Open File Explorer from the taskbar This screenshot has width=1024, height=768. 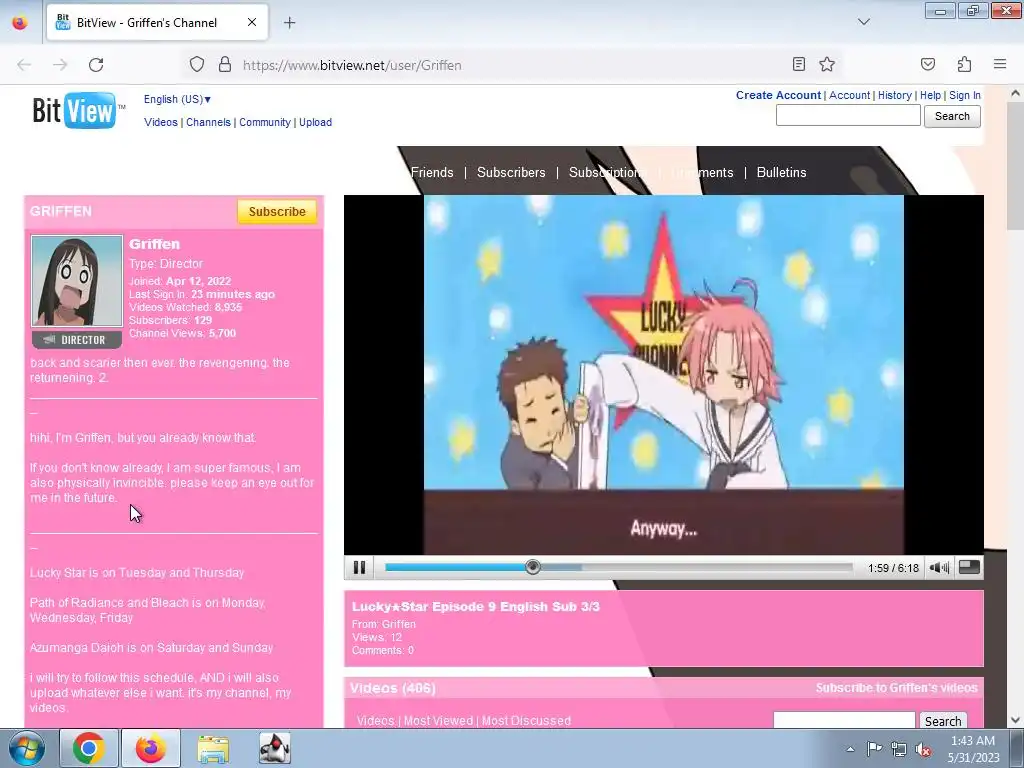click(x=213, y=748)
